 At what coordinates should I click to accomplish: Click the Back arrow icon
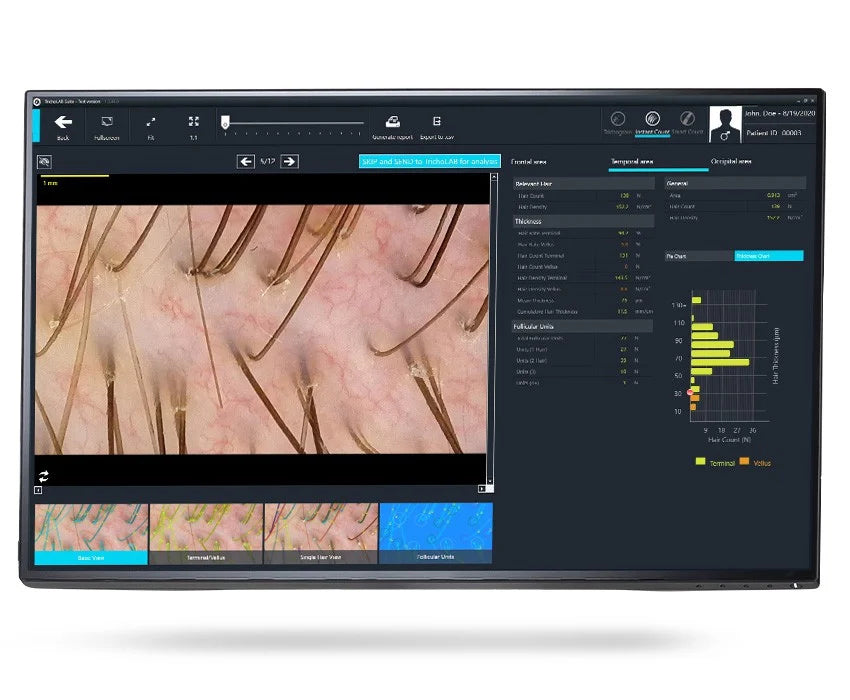(63, 122)
